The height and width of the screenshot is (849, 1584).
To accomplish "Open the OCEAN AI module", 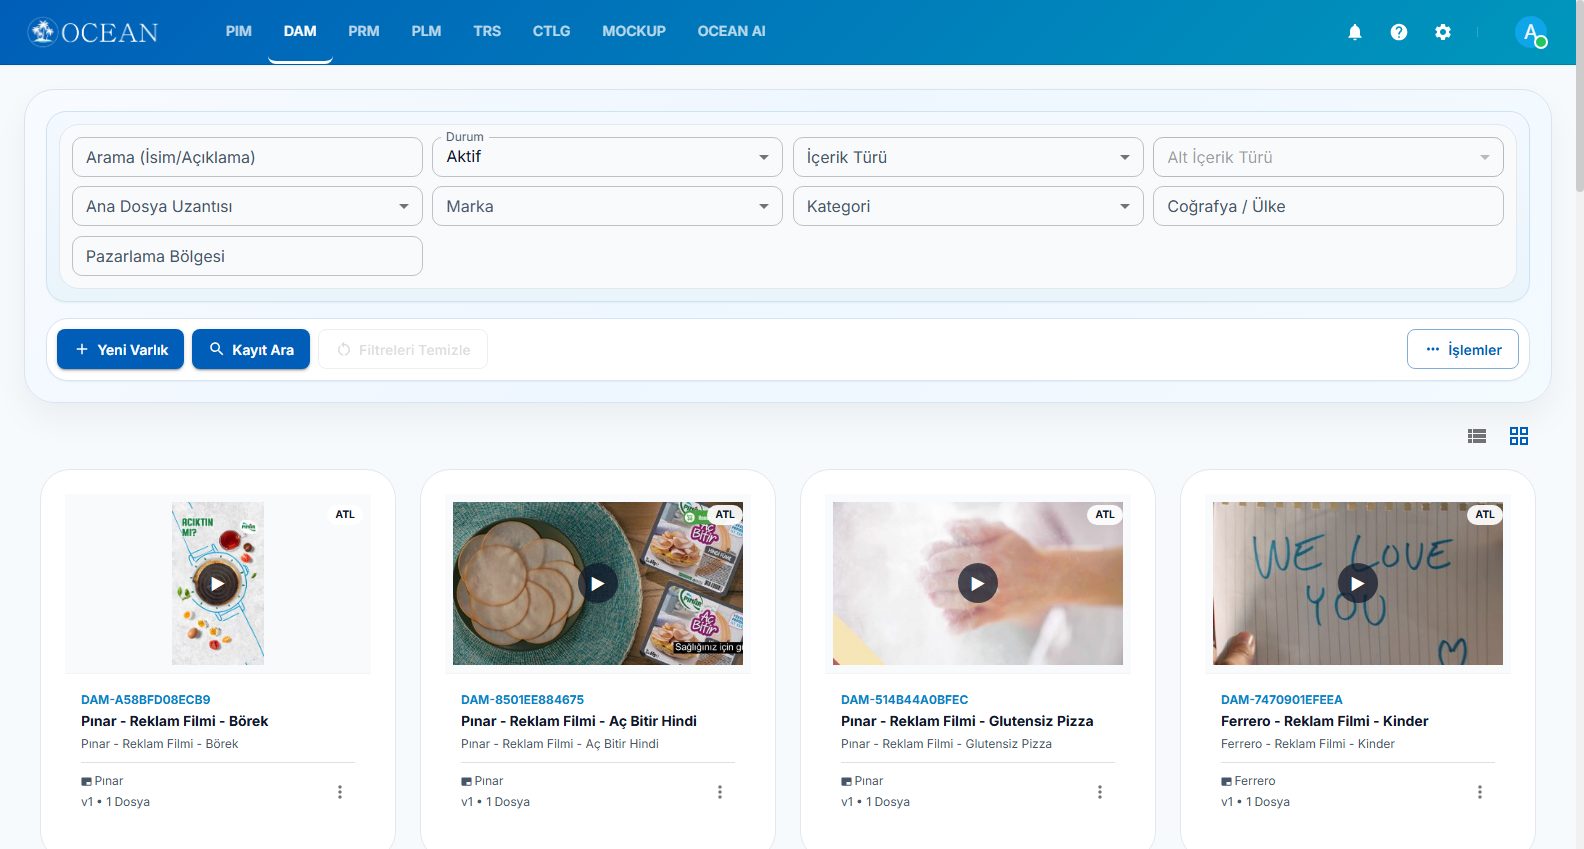I will coord(732,31).
